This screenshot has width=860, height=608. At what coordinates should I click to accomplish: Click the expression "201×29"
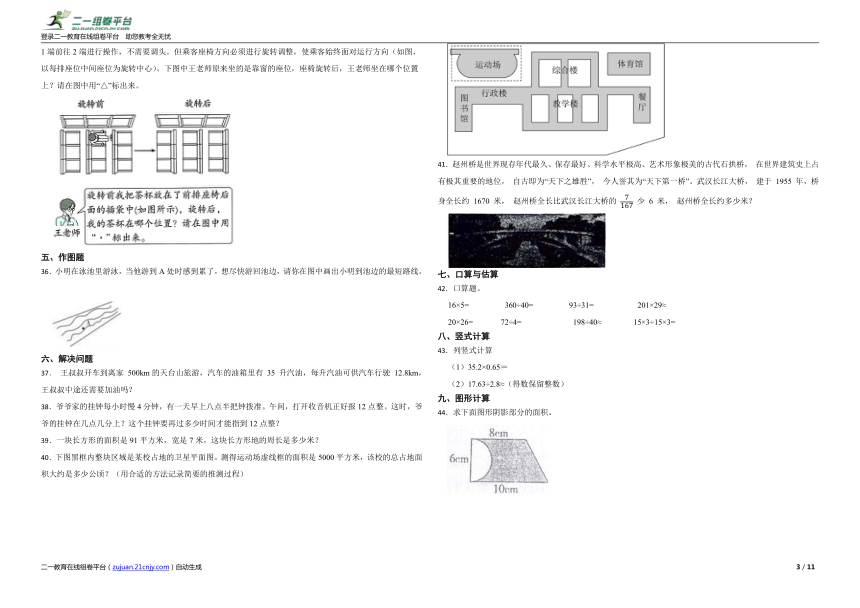[650, 305]
